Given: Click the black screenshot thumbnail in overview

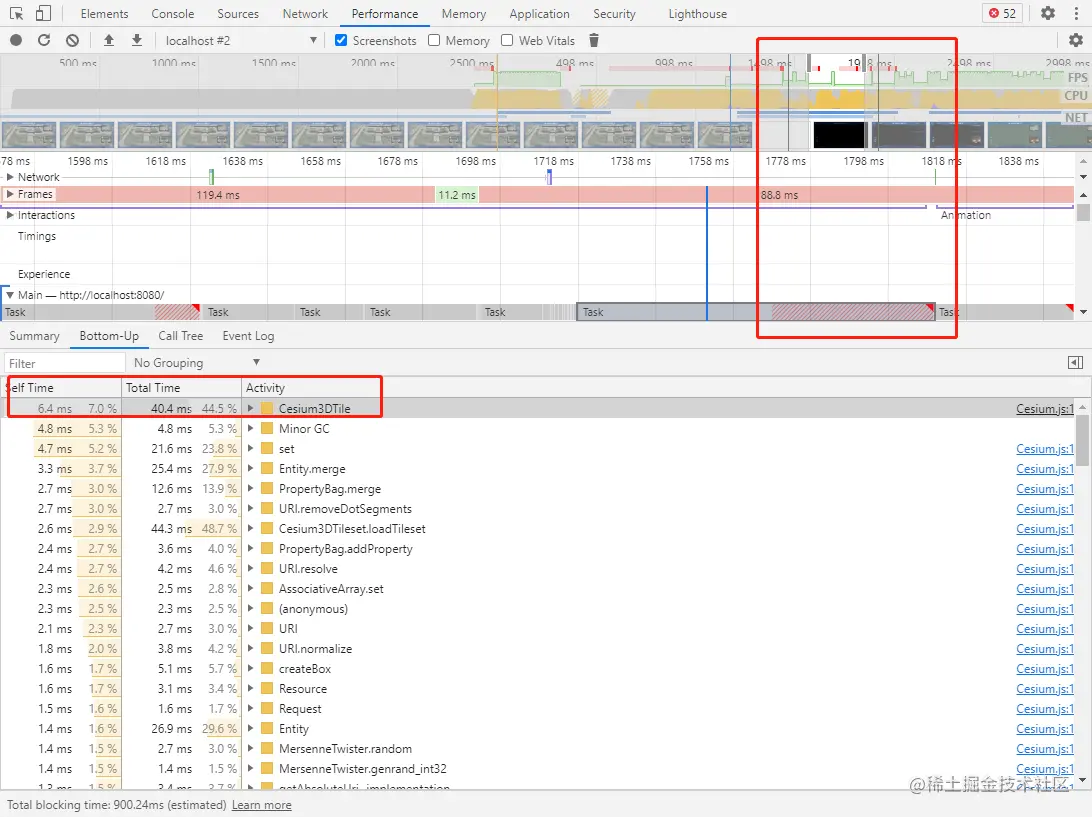Looking at the screenshot, I should pyautogui.click(x=839, y=134).
